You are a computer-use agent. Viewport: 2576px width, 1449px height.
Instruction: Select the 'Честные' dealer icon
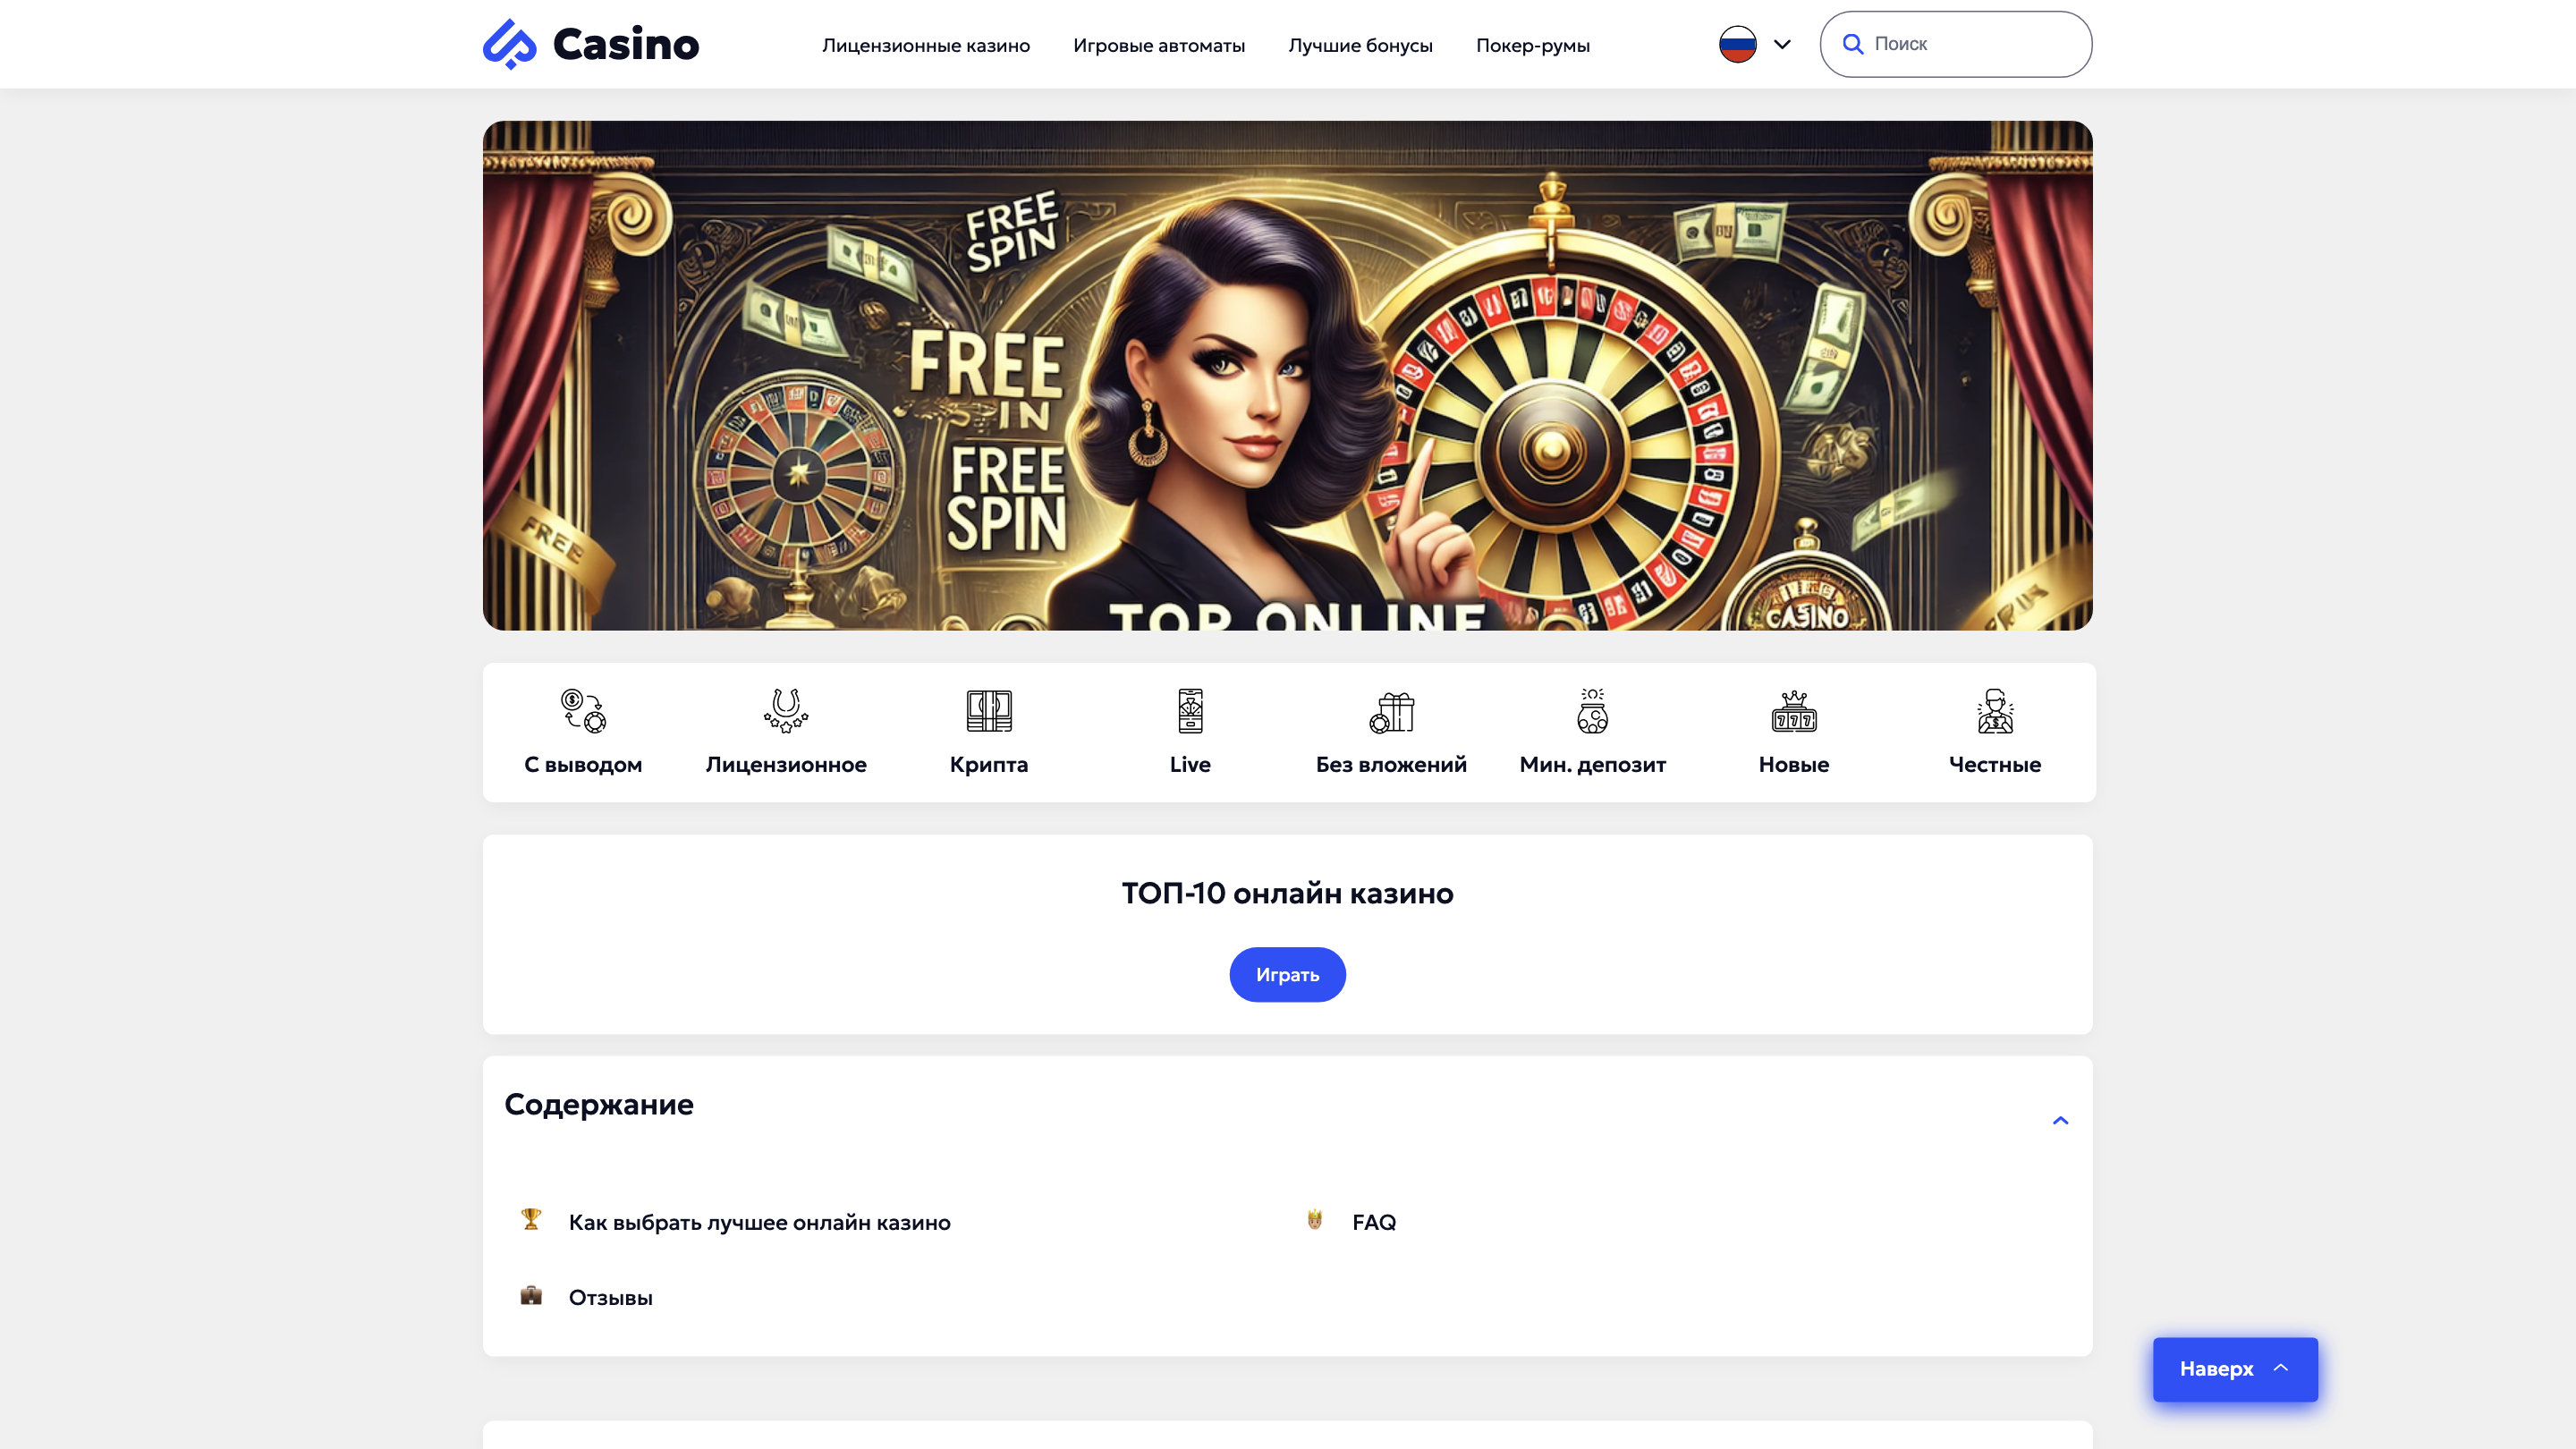pyautogui.click(x=1995, y=711)
